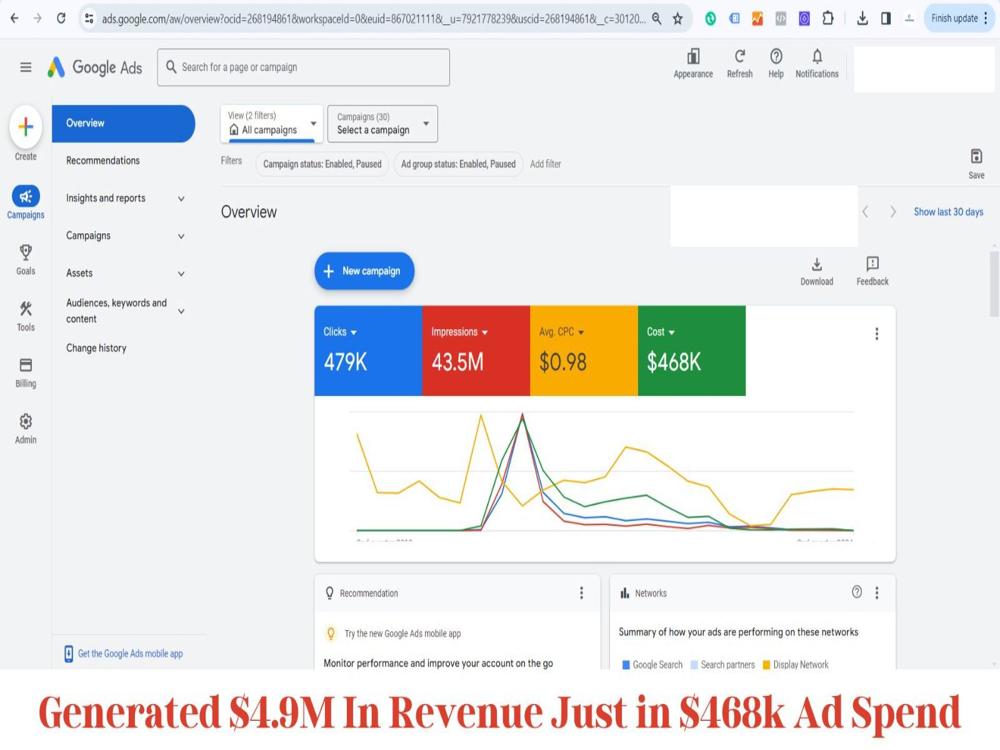
Task: Open the View All campaigns dropdown
Action: coord(272,123)
